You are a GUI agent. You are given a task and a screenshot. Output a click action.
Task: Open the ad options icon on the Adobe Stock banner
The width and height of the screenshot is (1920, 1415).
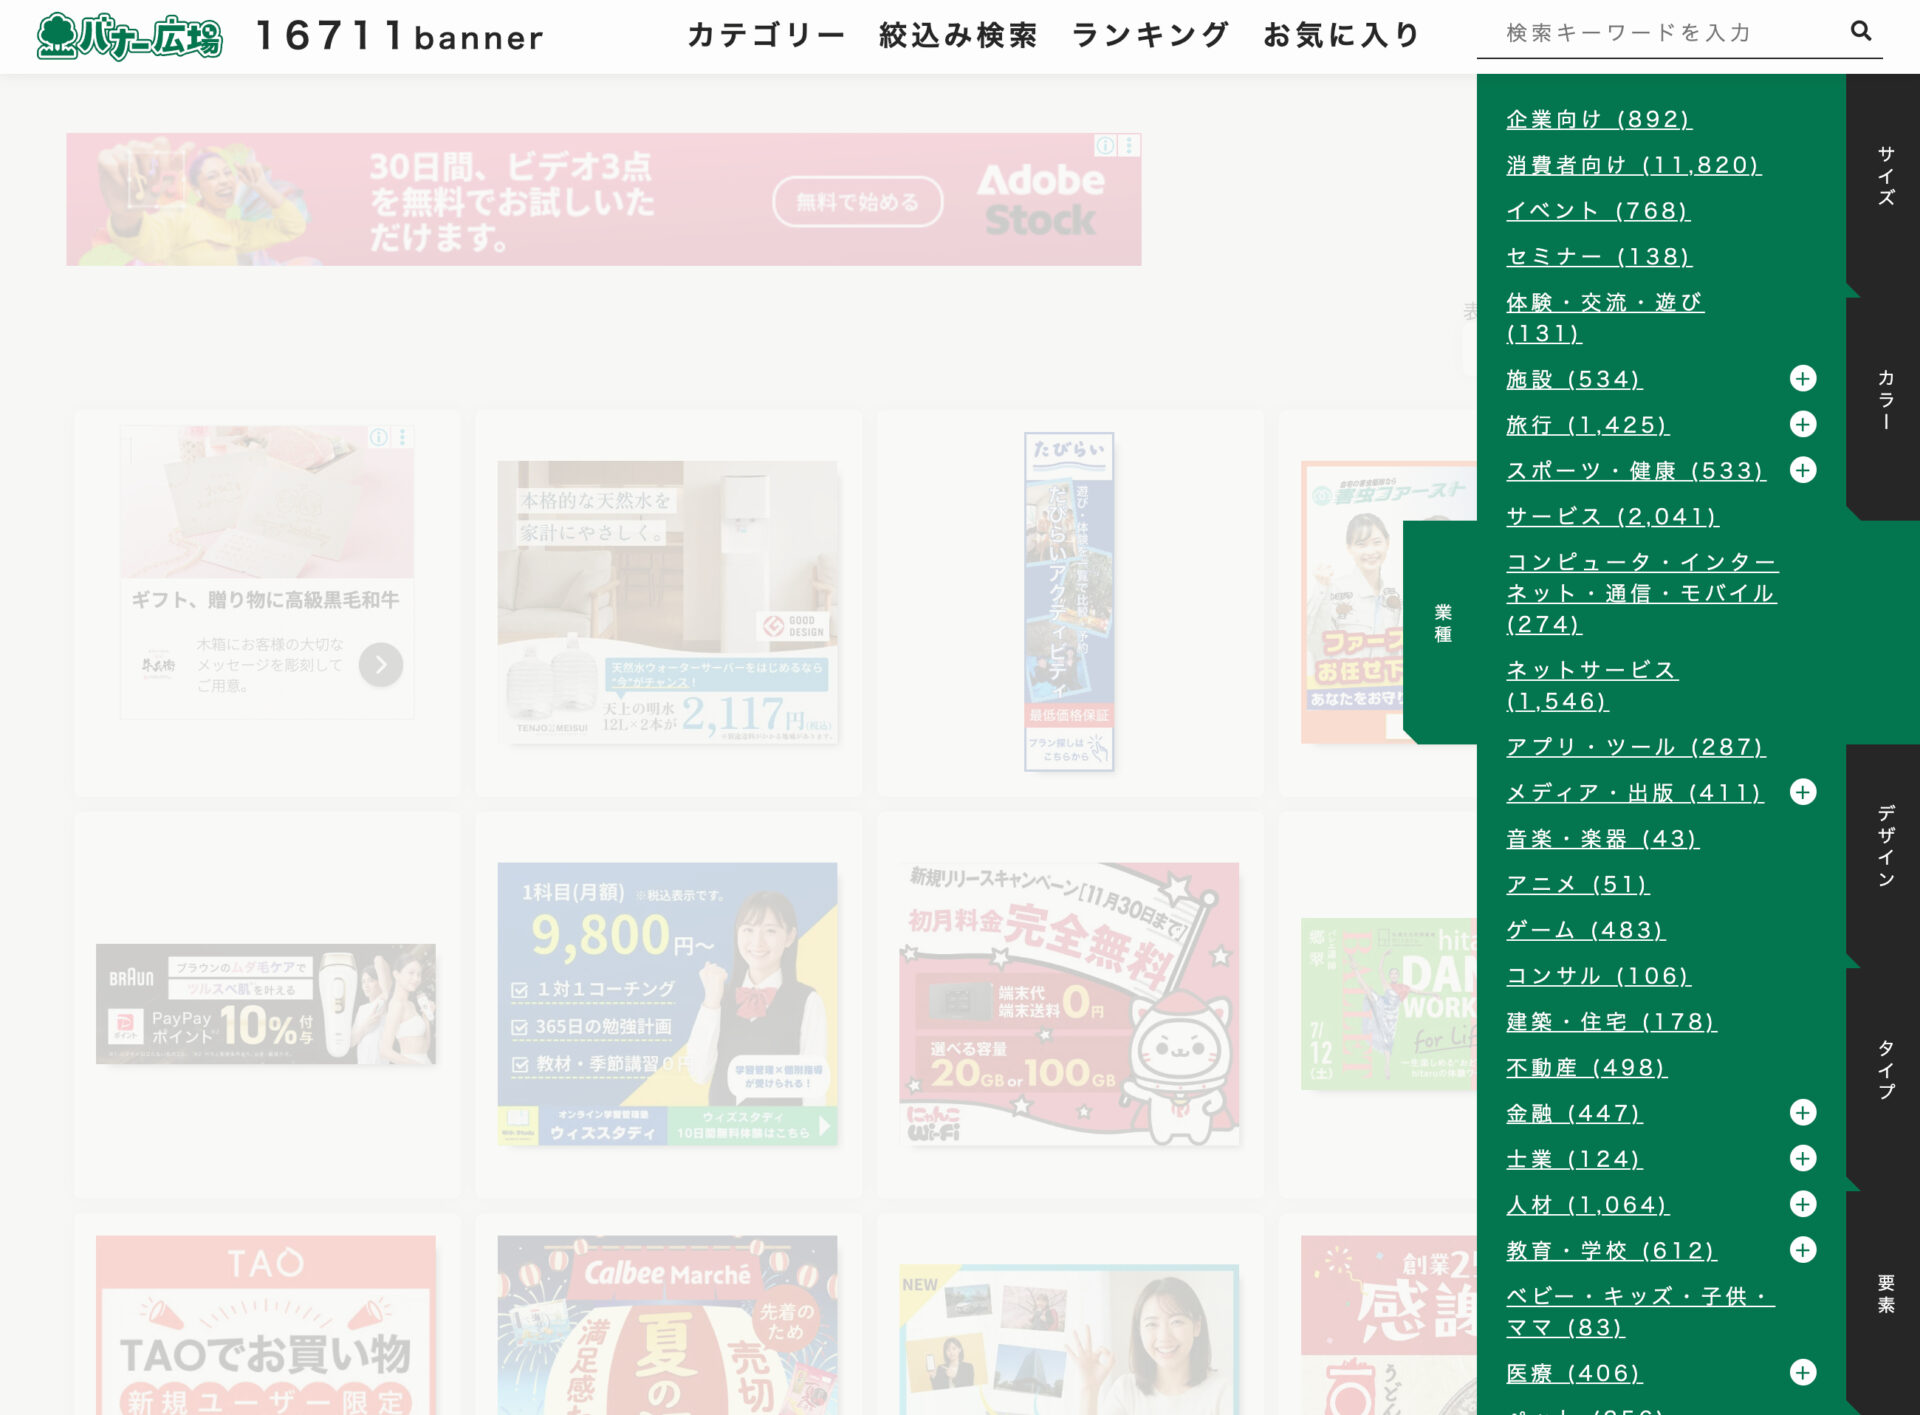click(1129, 146)
